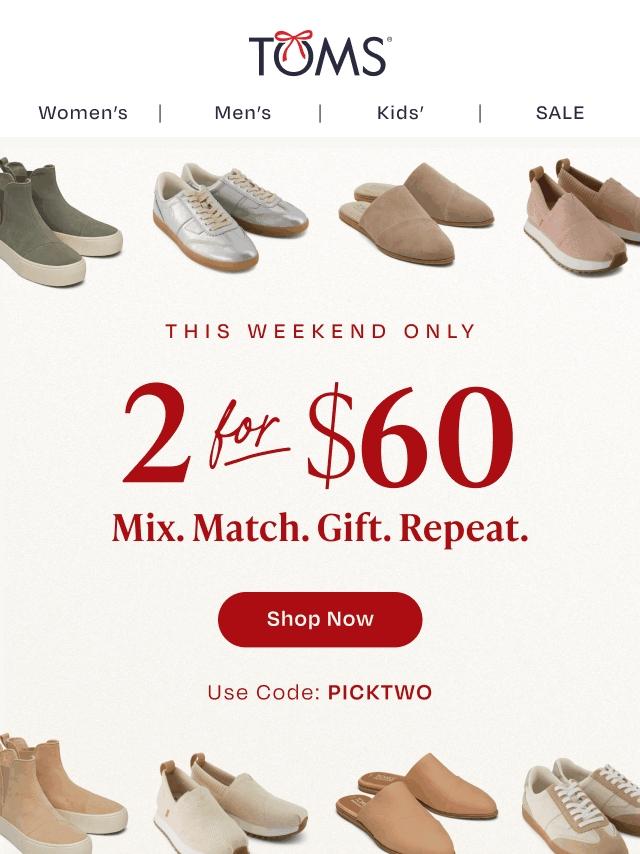Viewport: 640px width, 854px height.
Task: Click the red bow on the logo
Action: click(294, 41)
